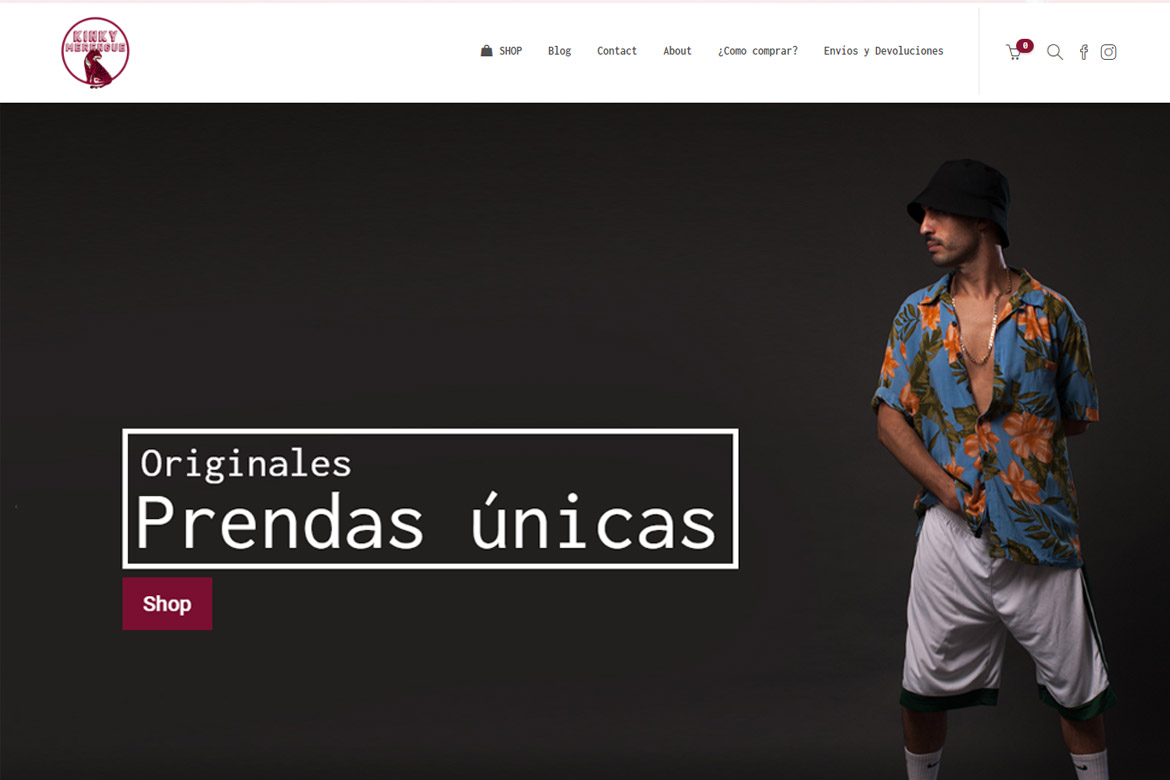Screen dimensions: 1170x780
Task: Open the Facebook page icon
Action: coord(1083,52)
